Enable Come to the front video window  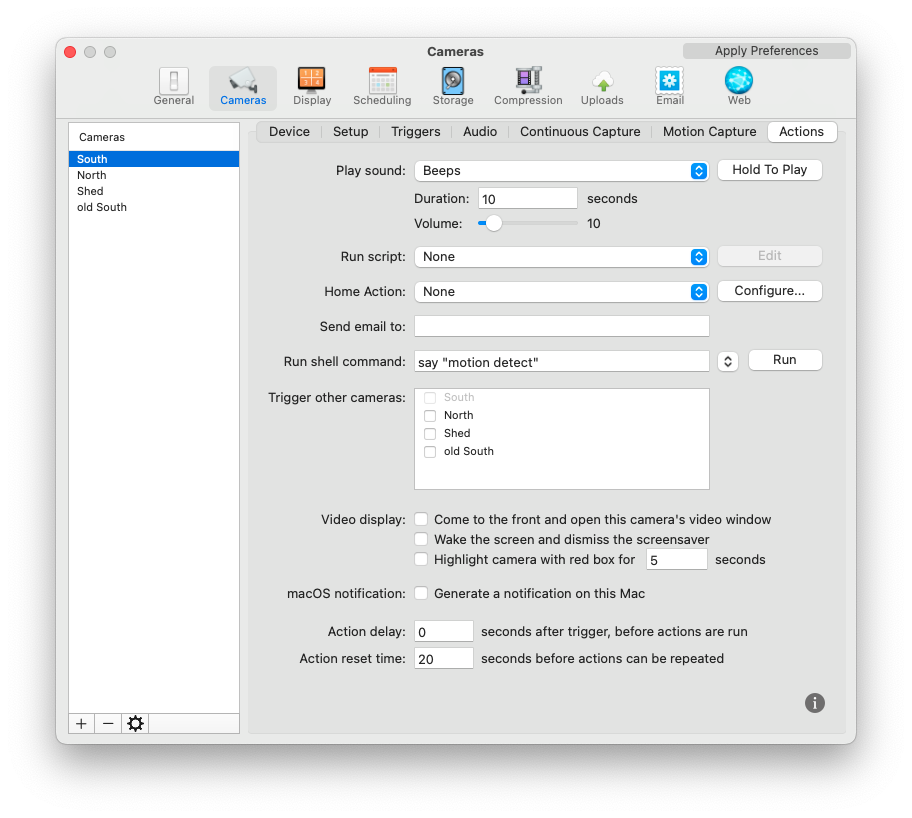(421, 519)
